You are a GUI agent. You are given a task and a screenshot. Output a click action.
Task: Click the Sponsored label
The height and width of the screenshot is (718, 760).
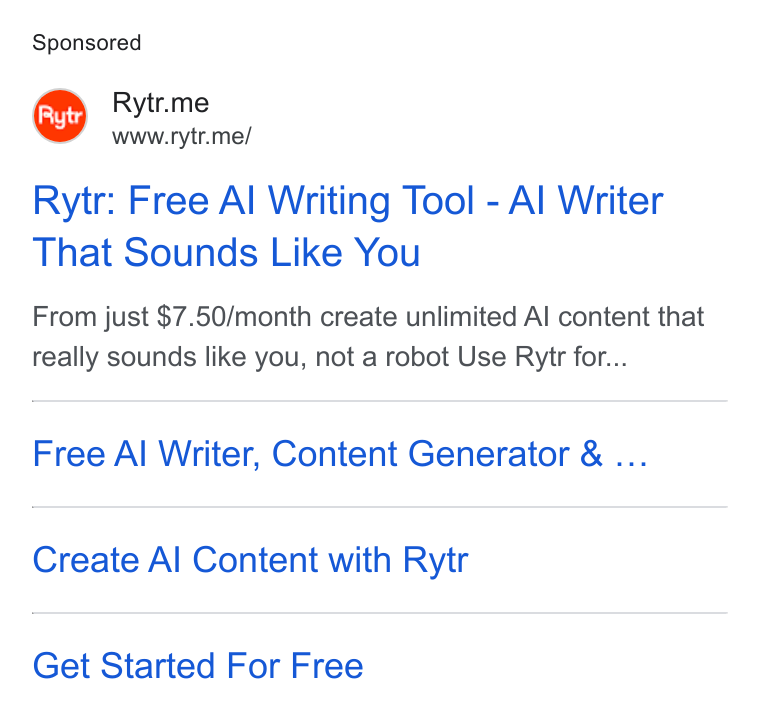(x=87, y=43)
